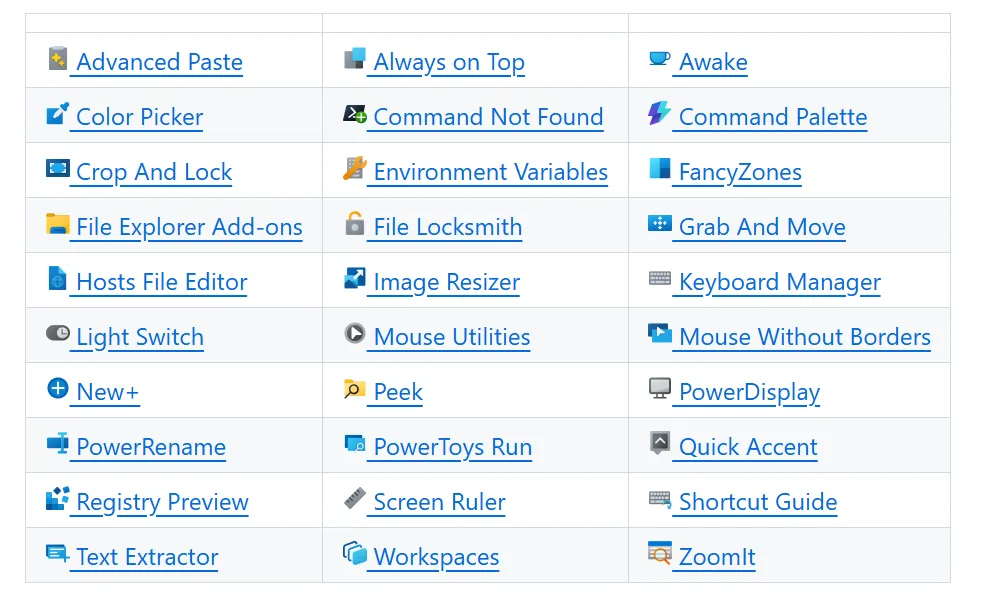Click the Environment Variables wrench icon
Image resolution: width=1005 pixels, height=603 pixels.
point(354,169)
